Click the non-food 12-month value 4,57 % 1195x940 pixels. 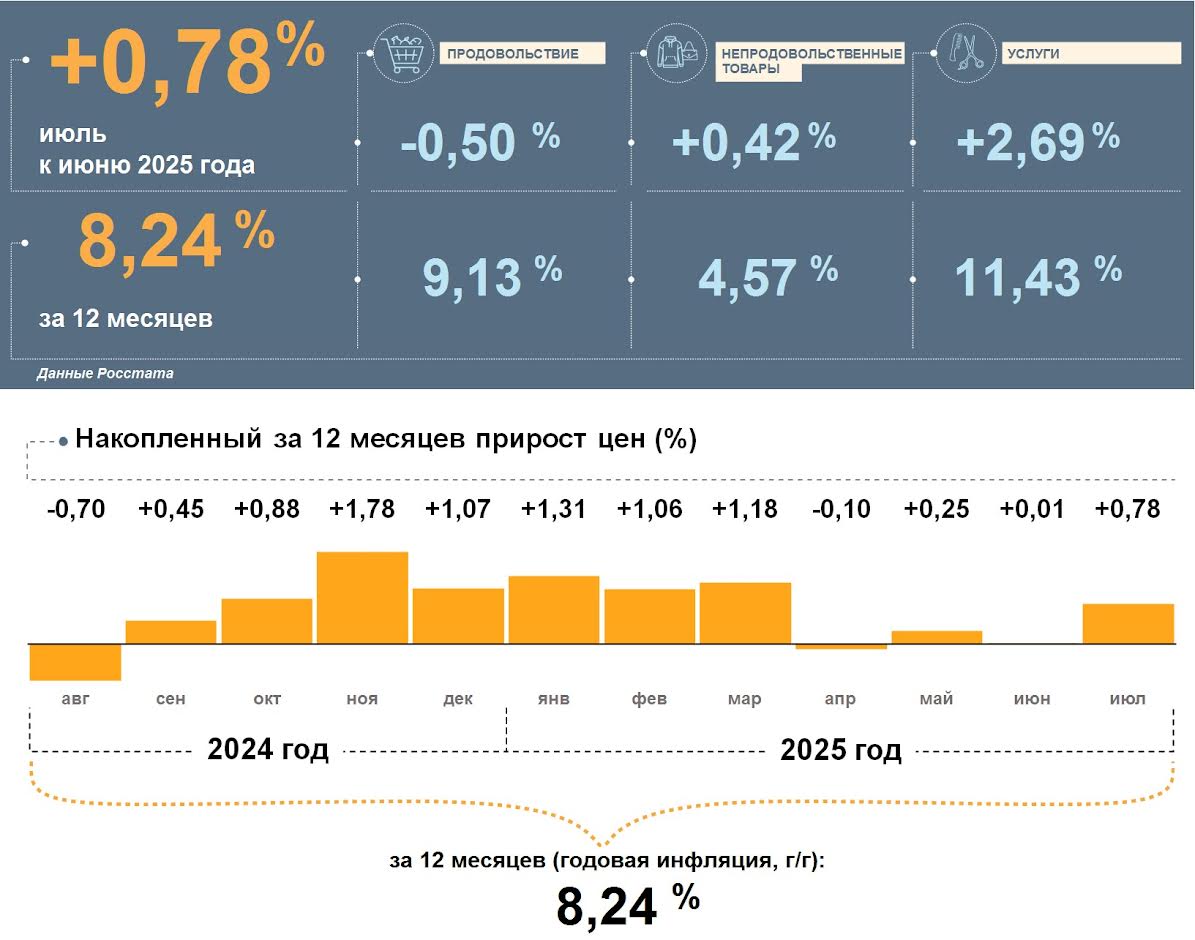point(767,276)
